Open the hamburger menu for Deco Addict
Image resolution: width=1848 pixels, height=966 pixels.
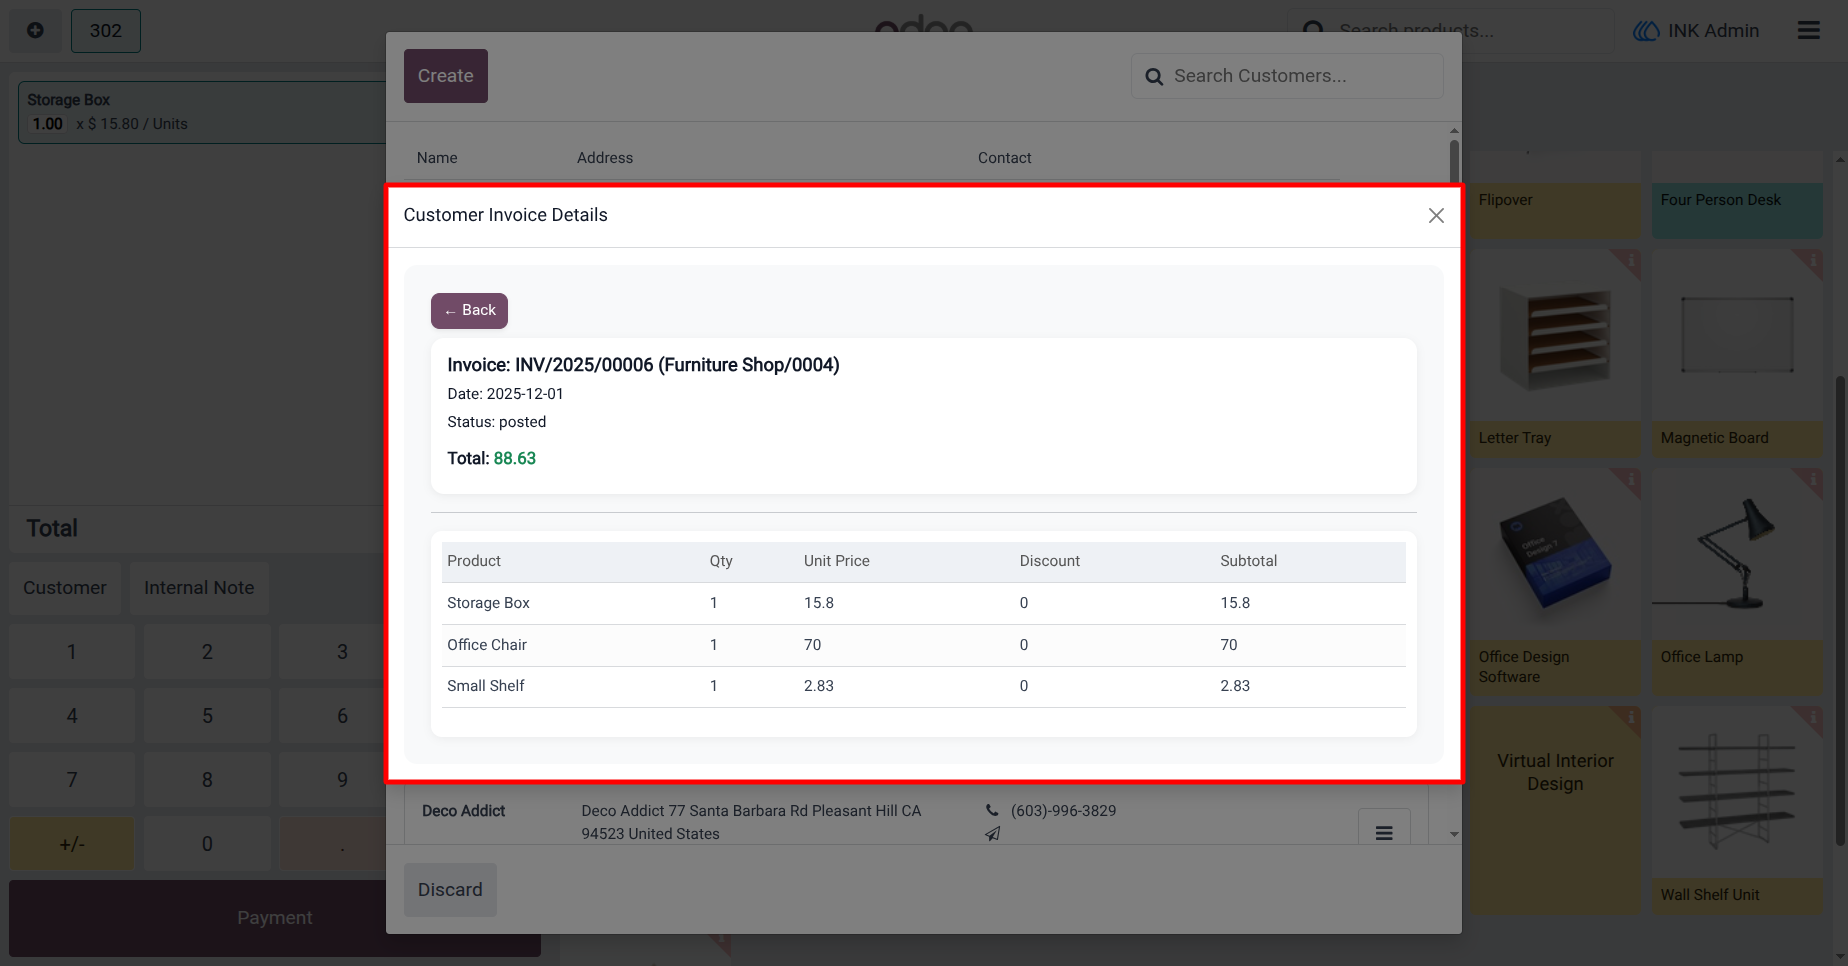[1384, 832]
